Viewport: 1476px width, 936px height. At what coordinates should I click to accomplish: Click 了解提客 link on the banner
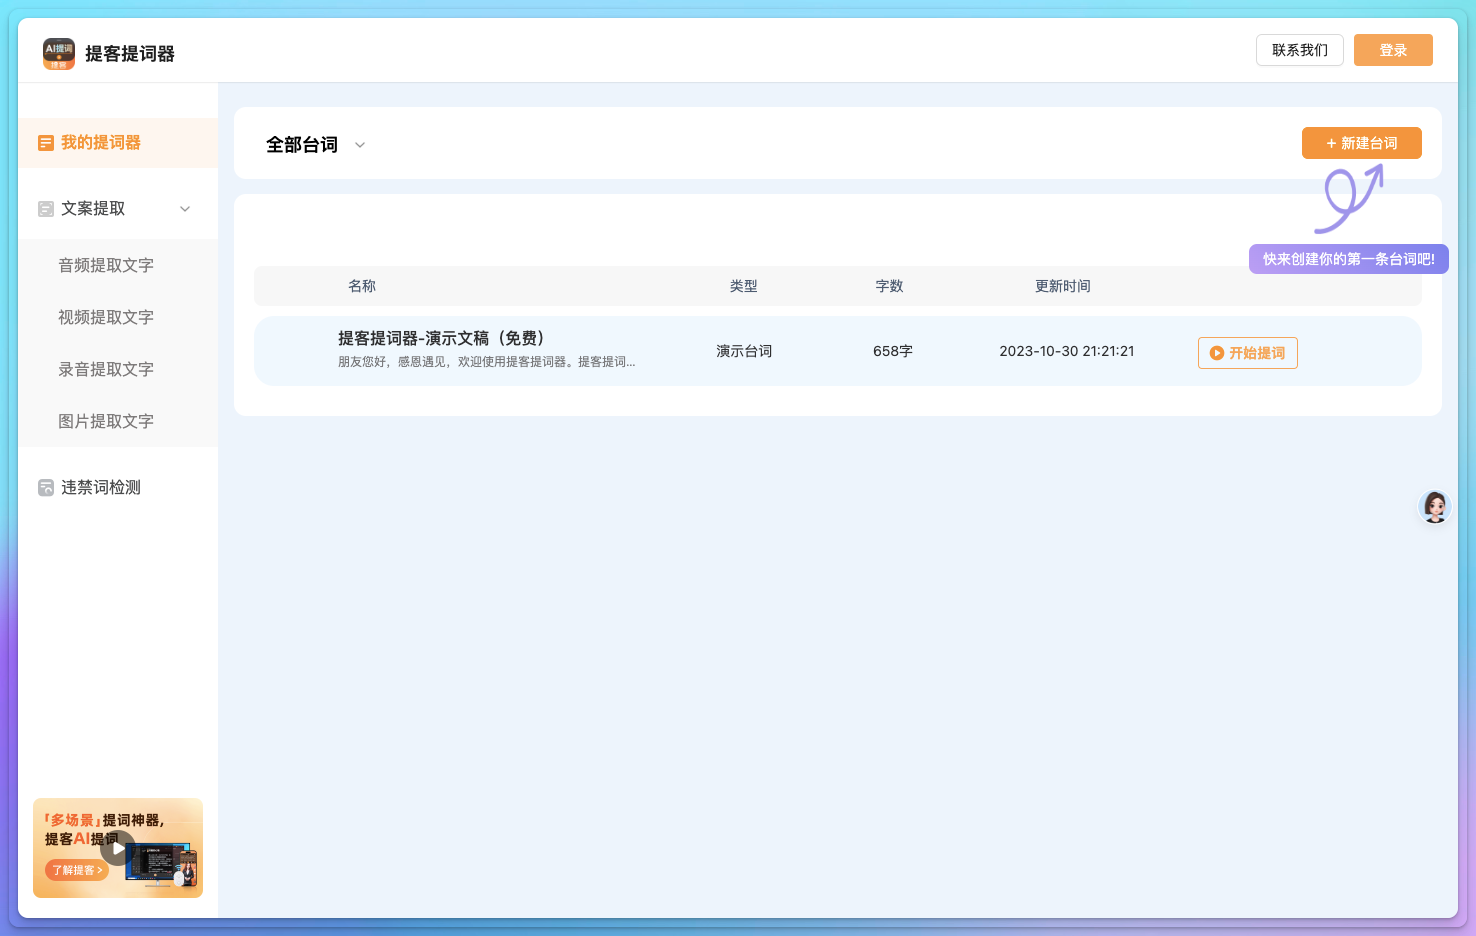(77, 870)
